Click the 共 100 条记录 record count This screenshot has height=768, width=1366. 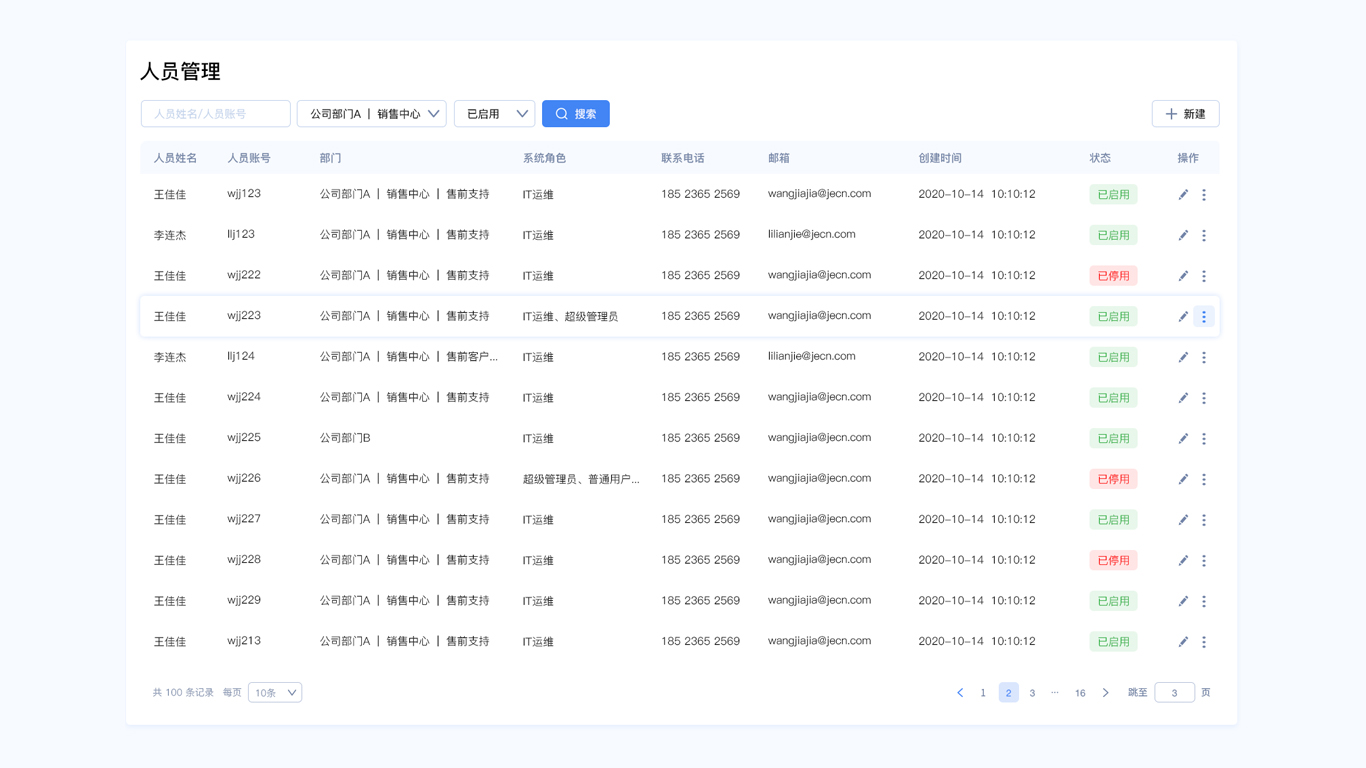pyautogui.click(x=183, y=692)
